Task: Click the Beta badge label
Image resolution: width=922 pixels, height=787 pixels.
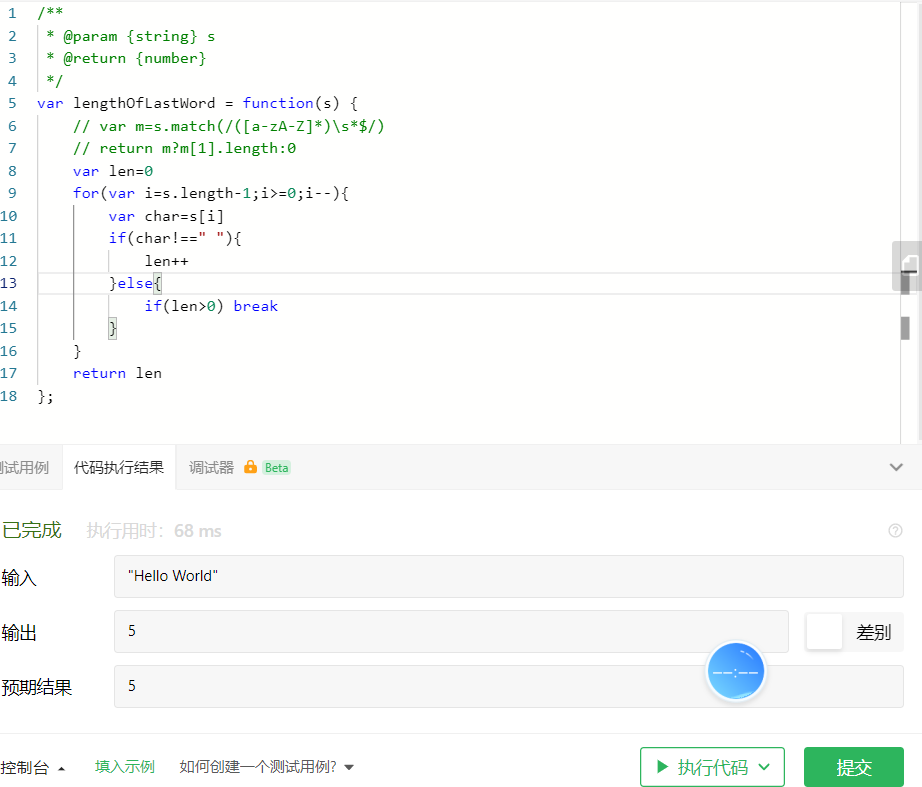Action: 276,468
